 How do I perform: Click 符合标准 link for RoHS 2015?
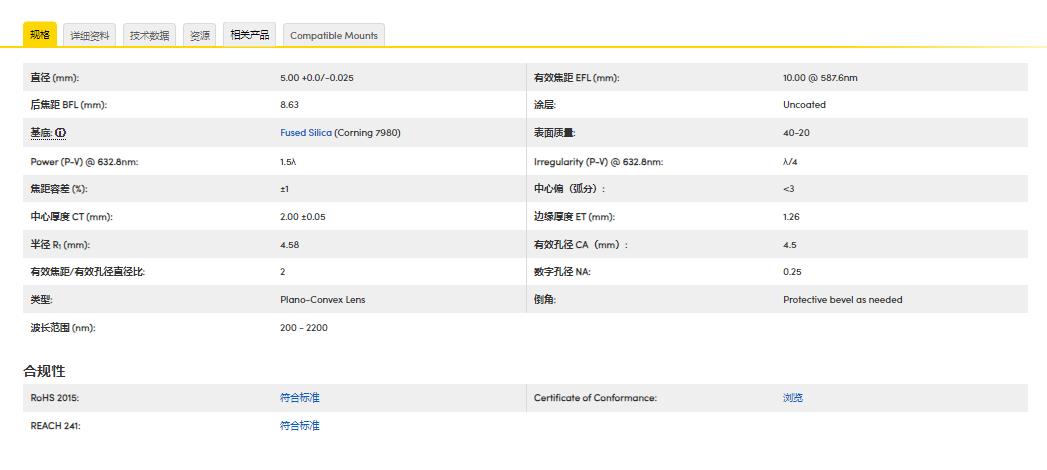click(x=300, y=398)
